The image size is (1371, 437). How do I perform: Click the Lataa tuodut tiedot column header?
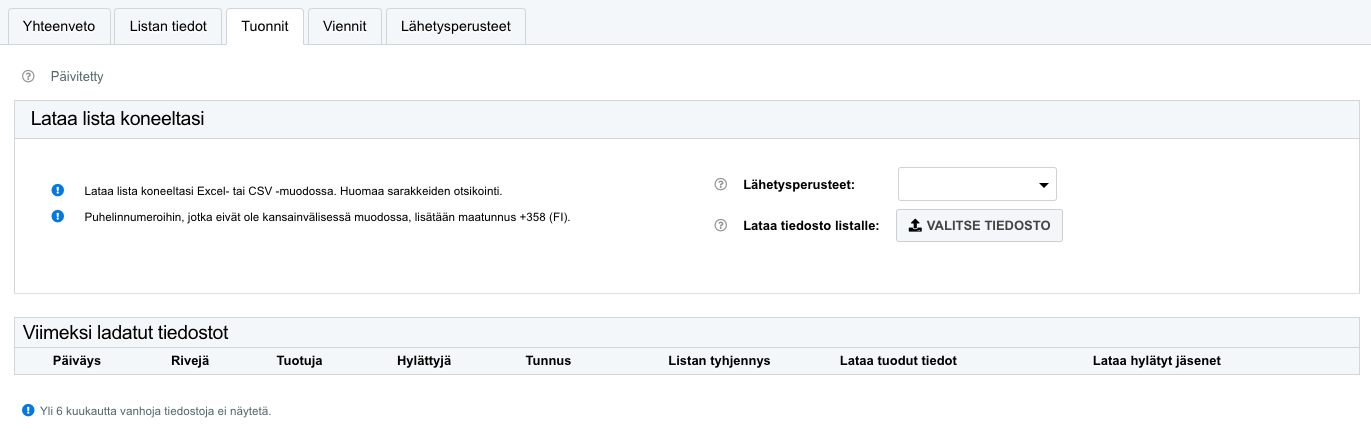(898, 360)
